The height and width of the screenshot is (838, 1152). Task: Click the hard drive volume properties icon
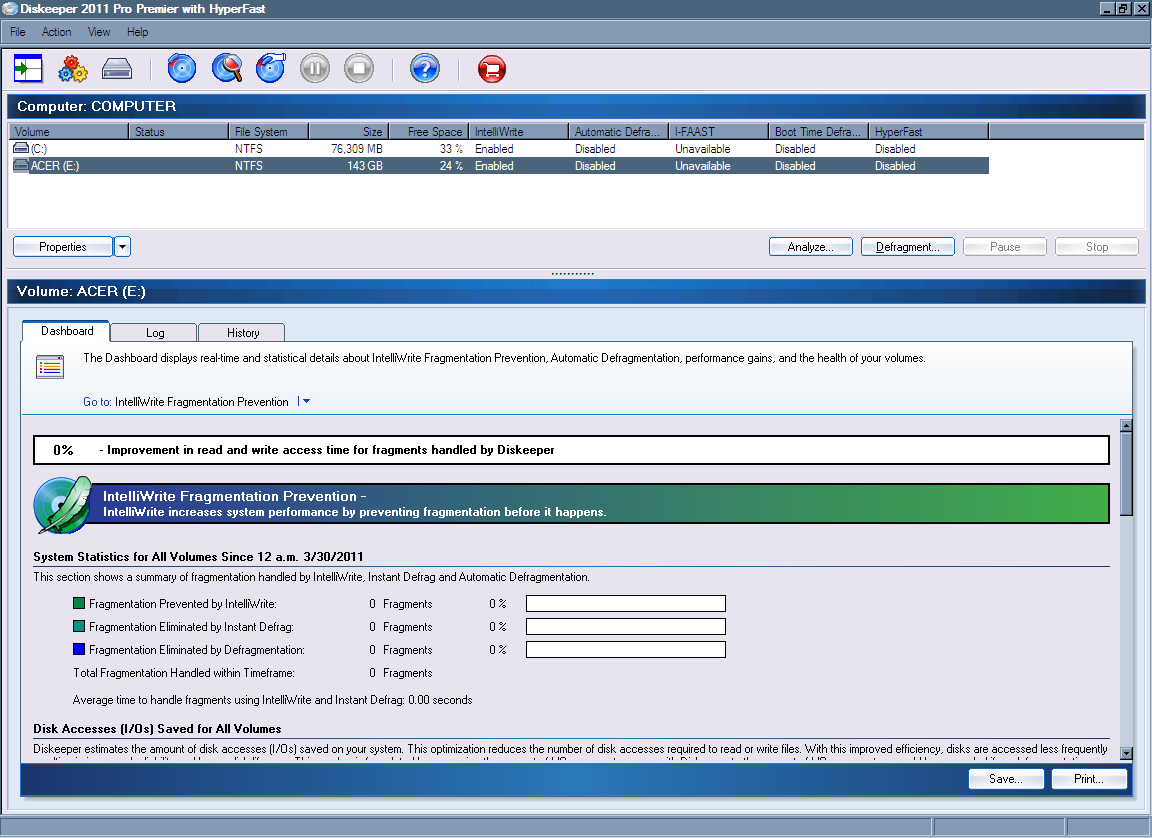[117, 69]
